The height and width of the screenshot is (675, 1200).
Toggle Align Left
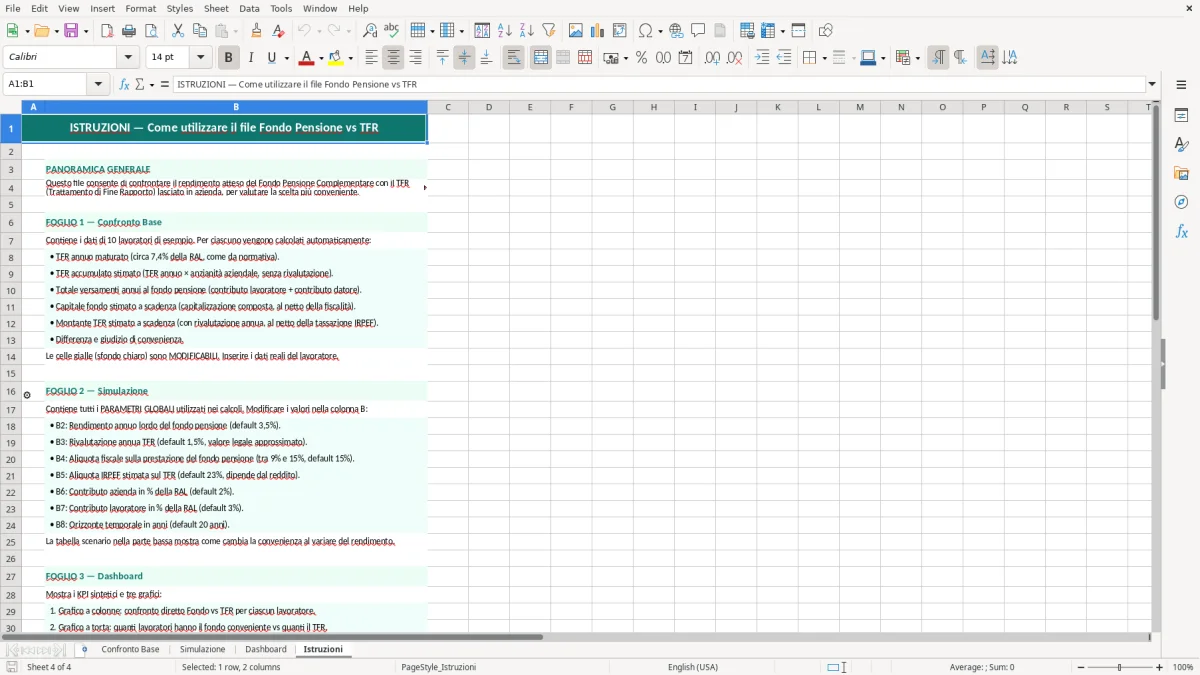[x=371, y=58]
